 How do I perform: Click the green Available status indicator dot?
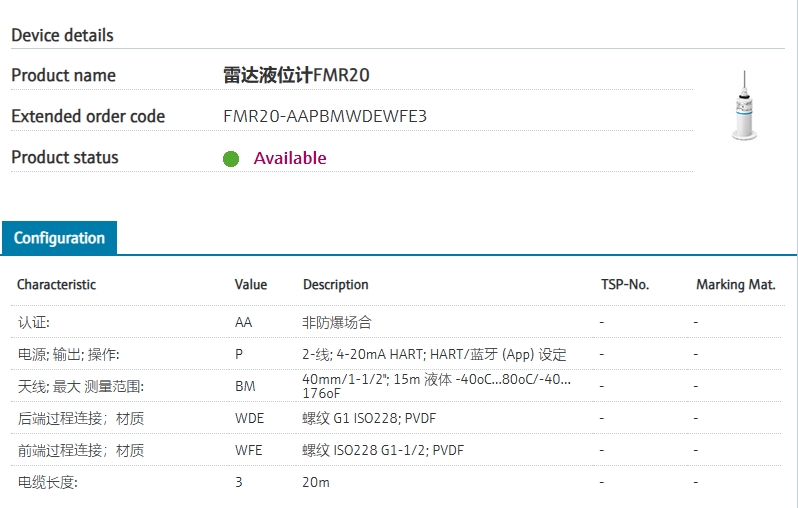coord(231,158)
